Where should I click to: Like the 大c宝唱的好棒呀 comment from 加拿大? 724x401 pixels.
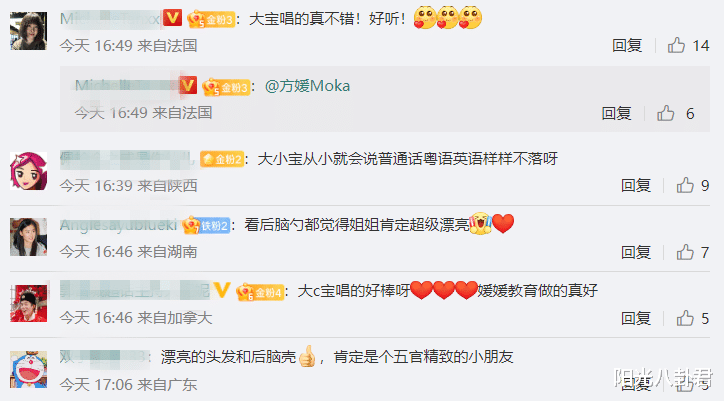685,318
